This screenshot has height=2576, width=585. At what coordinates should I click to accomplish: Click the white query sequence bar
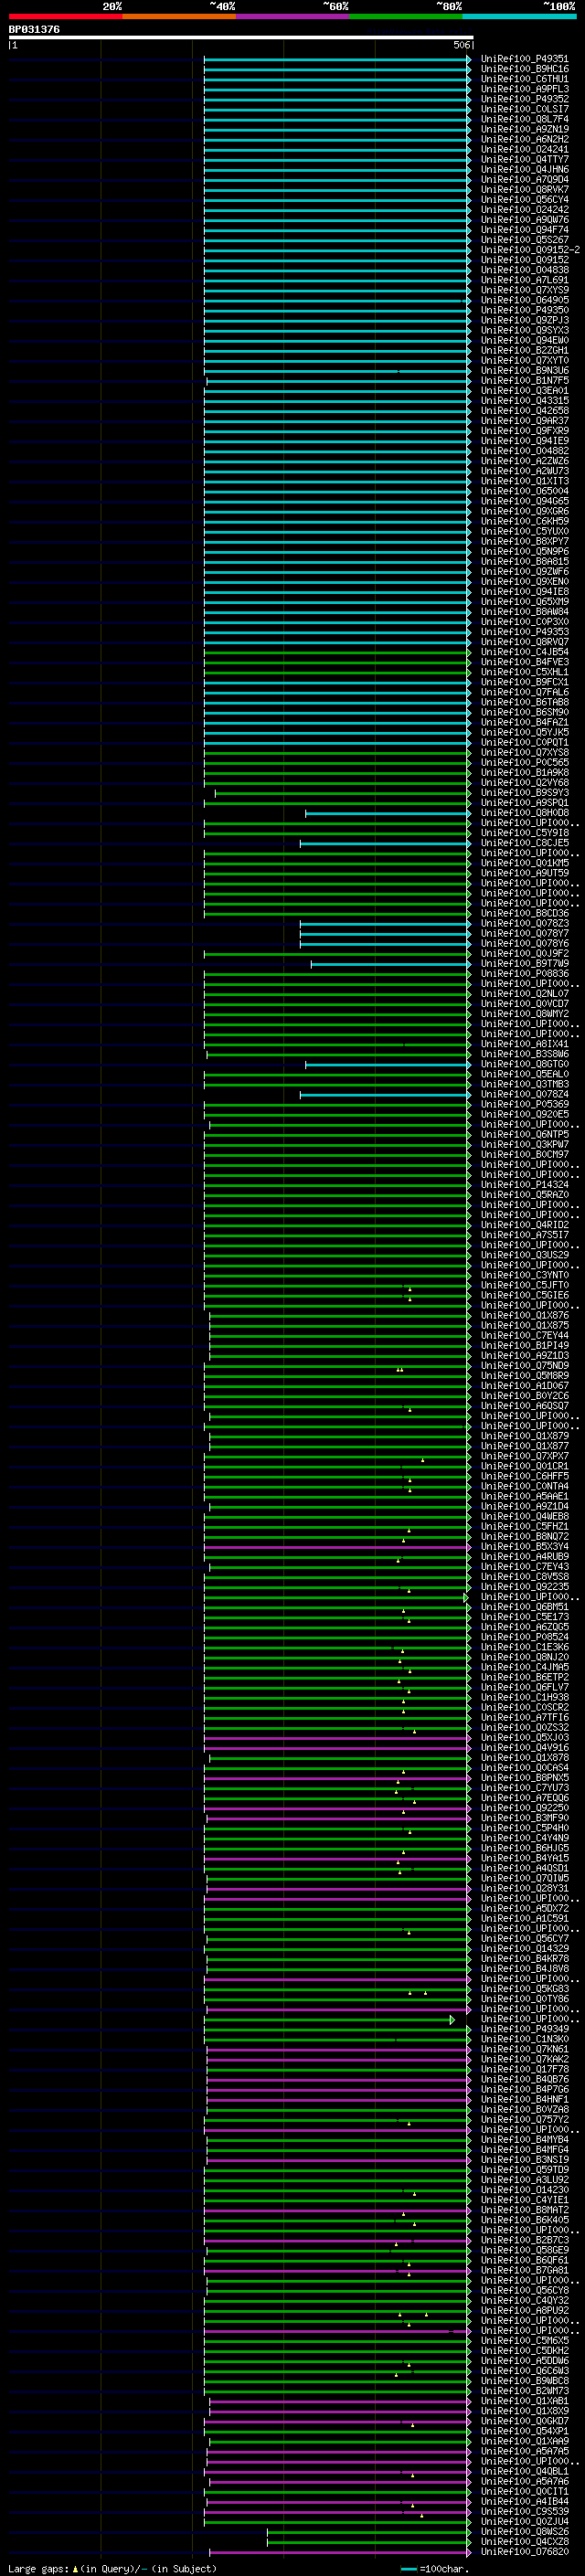241,37
